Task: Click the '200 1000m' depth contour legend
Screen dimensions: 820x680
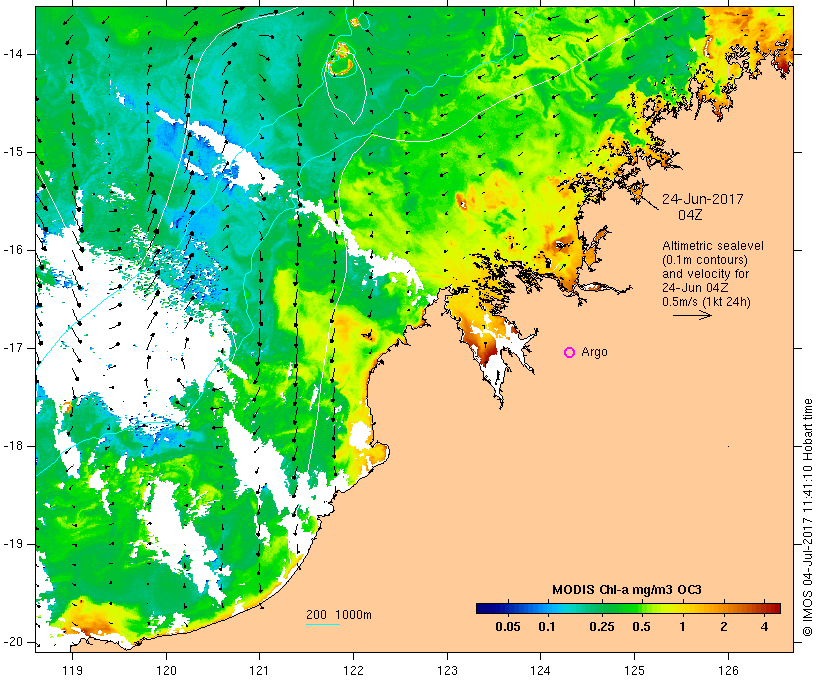Action: pos(339,615)
